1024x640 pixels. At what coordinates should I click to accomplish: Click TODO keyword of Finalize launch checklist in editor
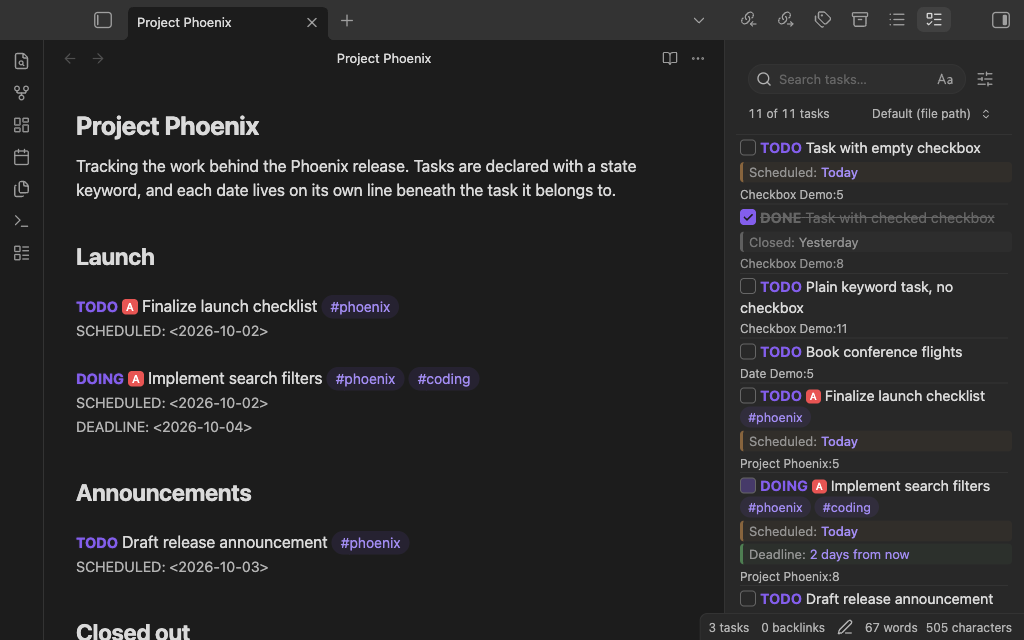[x=97, y=307]
